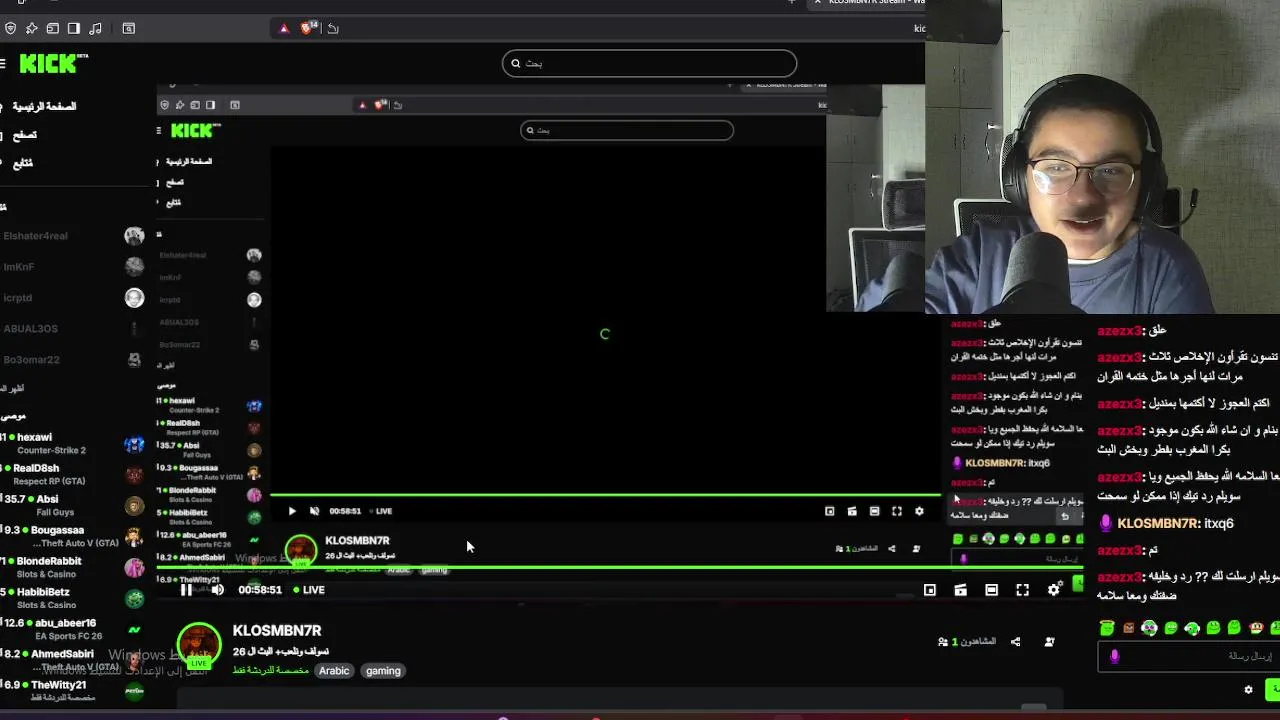Open the Kick hamburger menu beside the logo
Screen dimensions: 1280x720
[3, 64]
